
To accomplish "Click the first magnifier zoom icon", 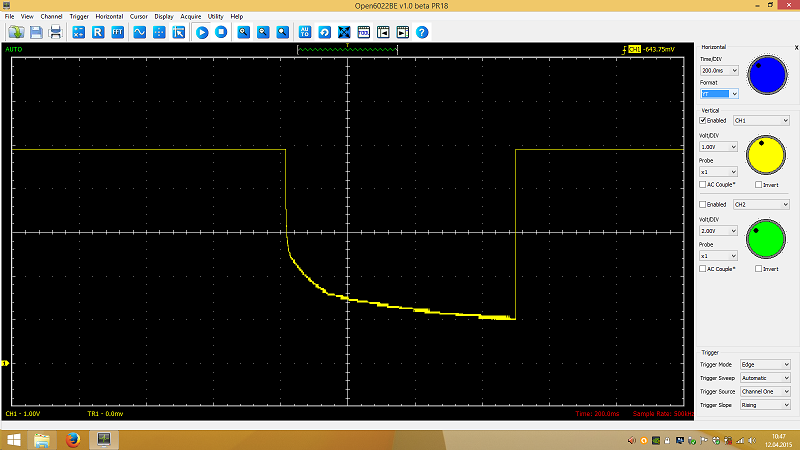I will (x=243, y=32).
